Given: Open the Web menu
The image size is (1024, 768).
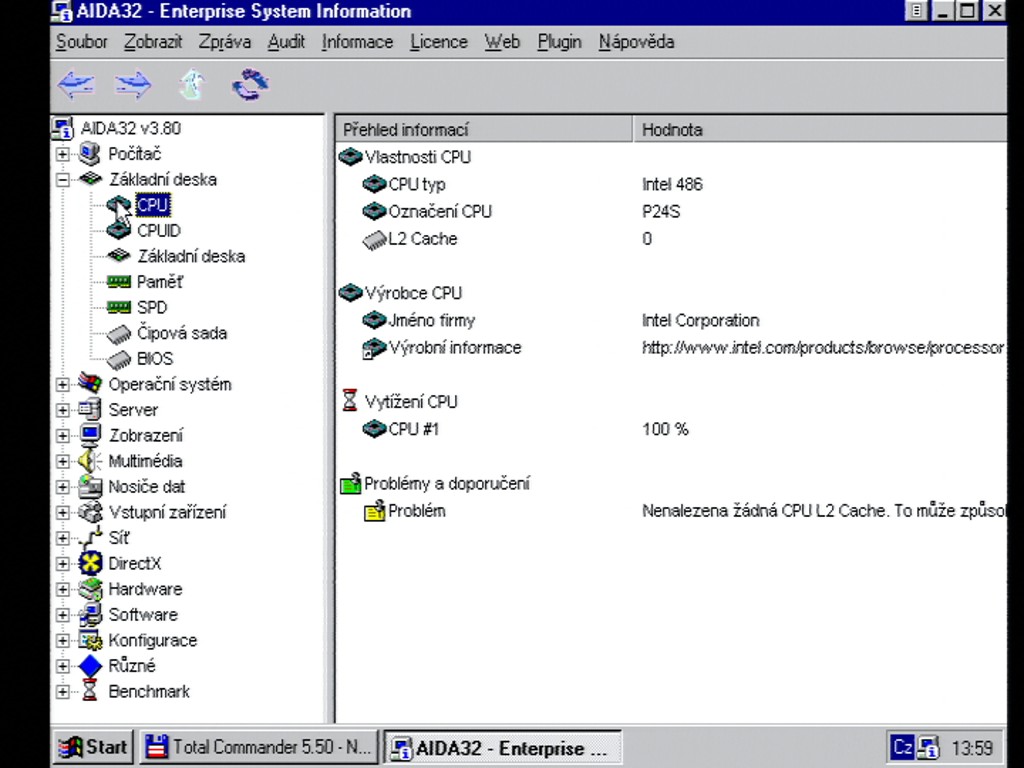Looking at the screenshot, I should 502,42.
